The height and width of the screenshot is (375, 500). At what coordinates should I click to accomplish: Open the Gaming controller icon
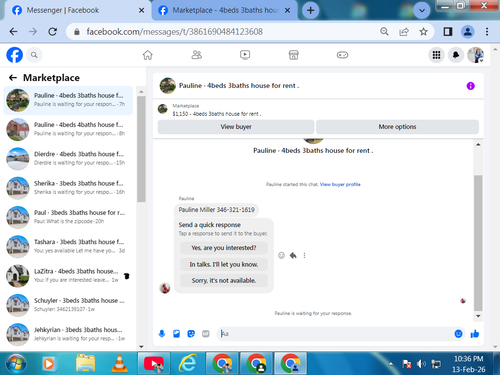click(342, 55)
